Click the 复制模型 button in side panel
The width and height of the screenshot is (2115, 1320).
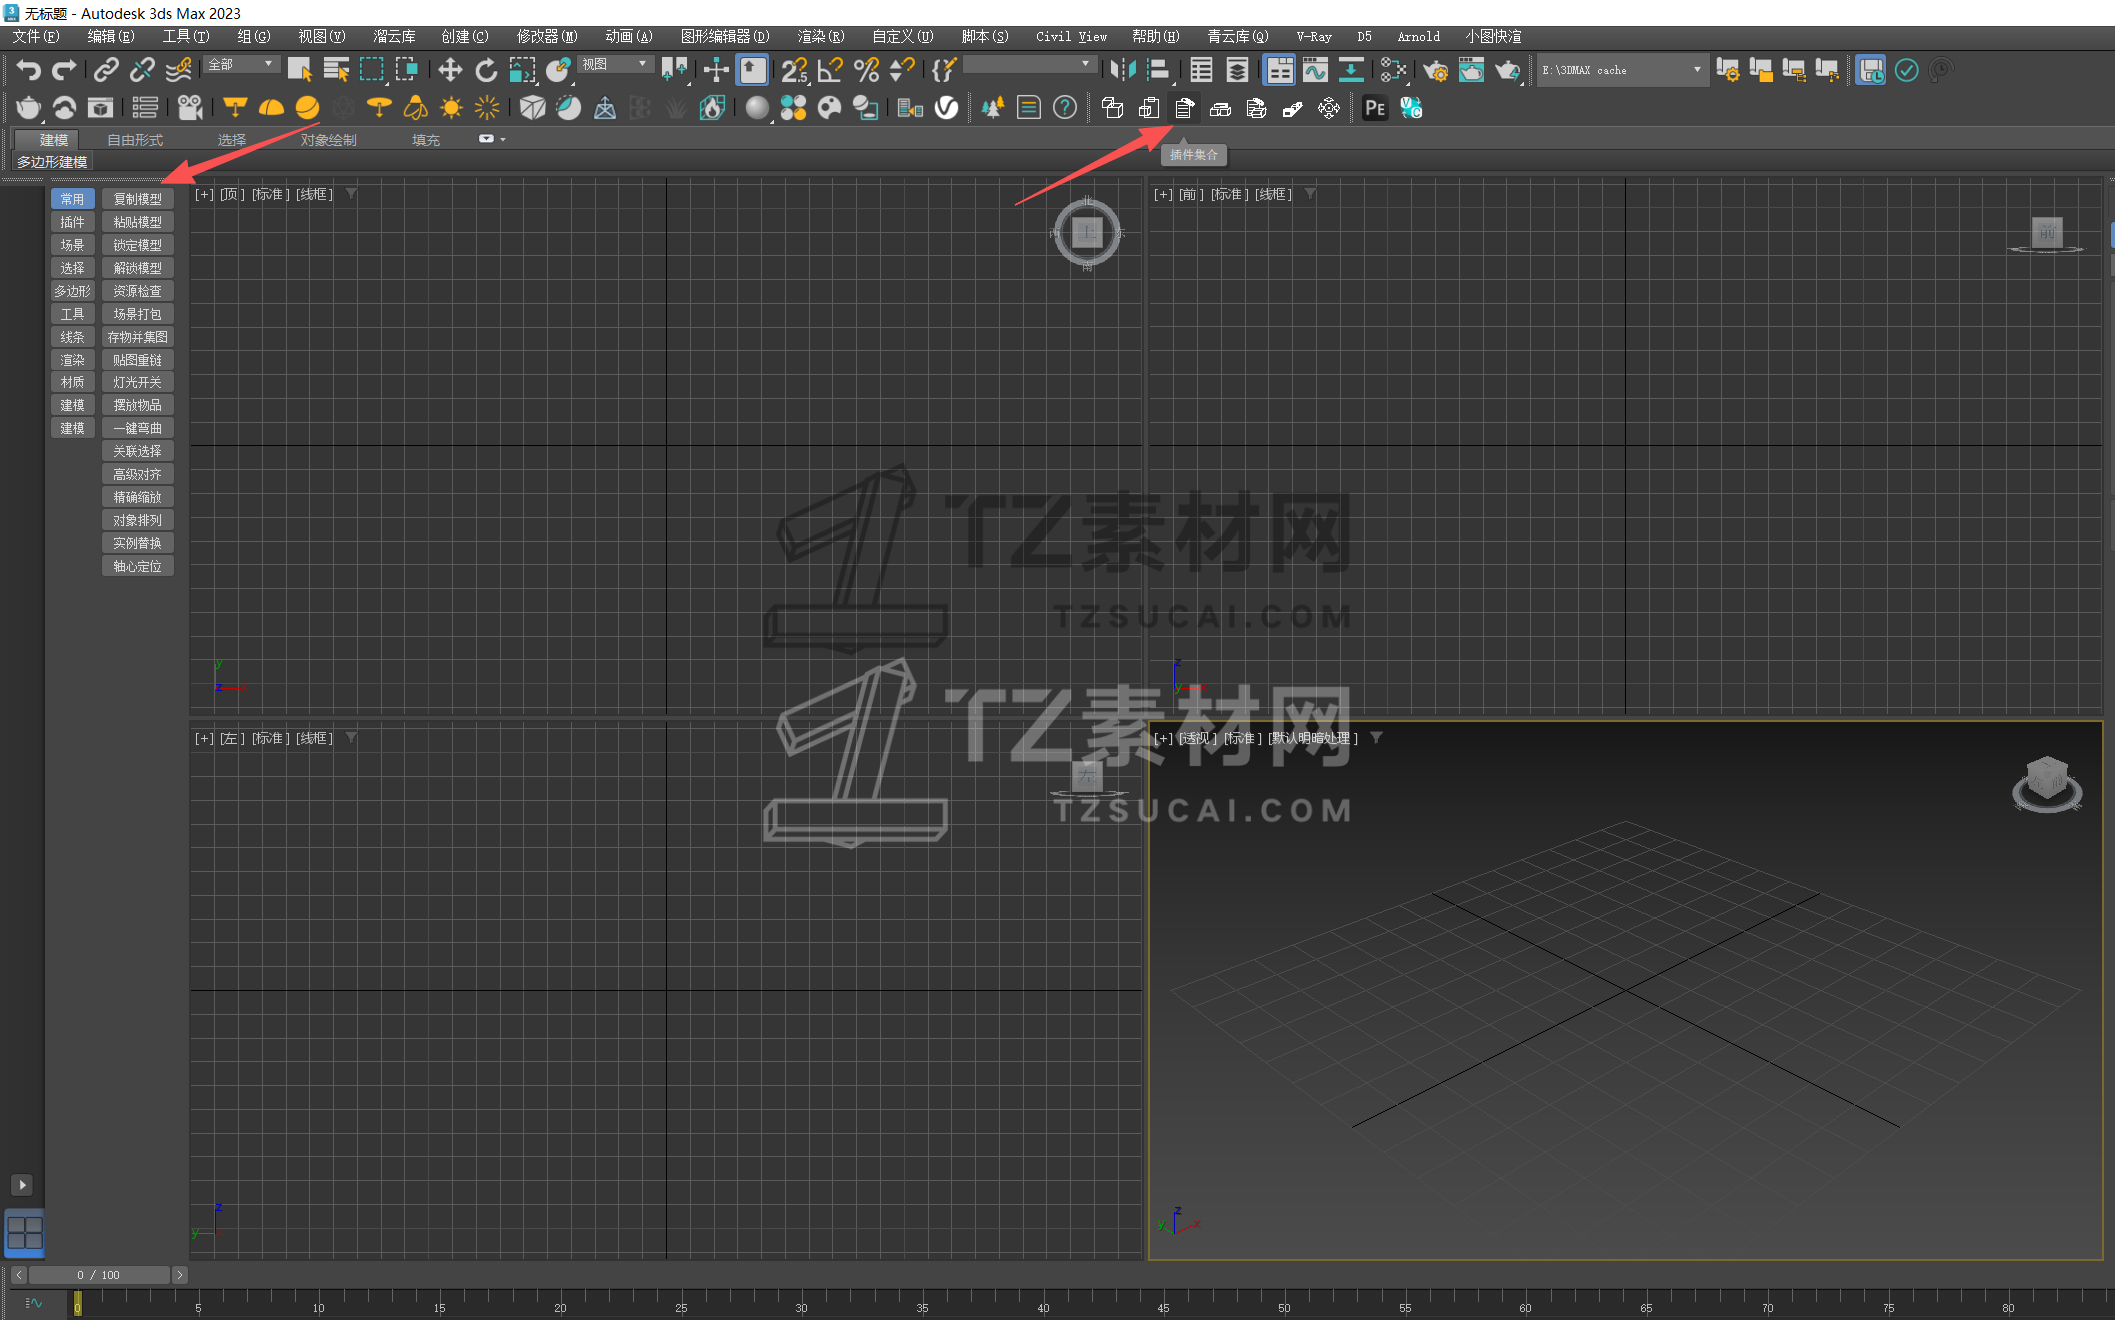click(137, 198)
